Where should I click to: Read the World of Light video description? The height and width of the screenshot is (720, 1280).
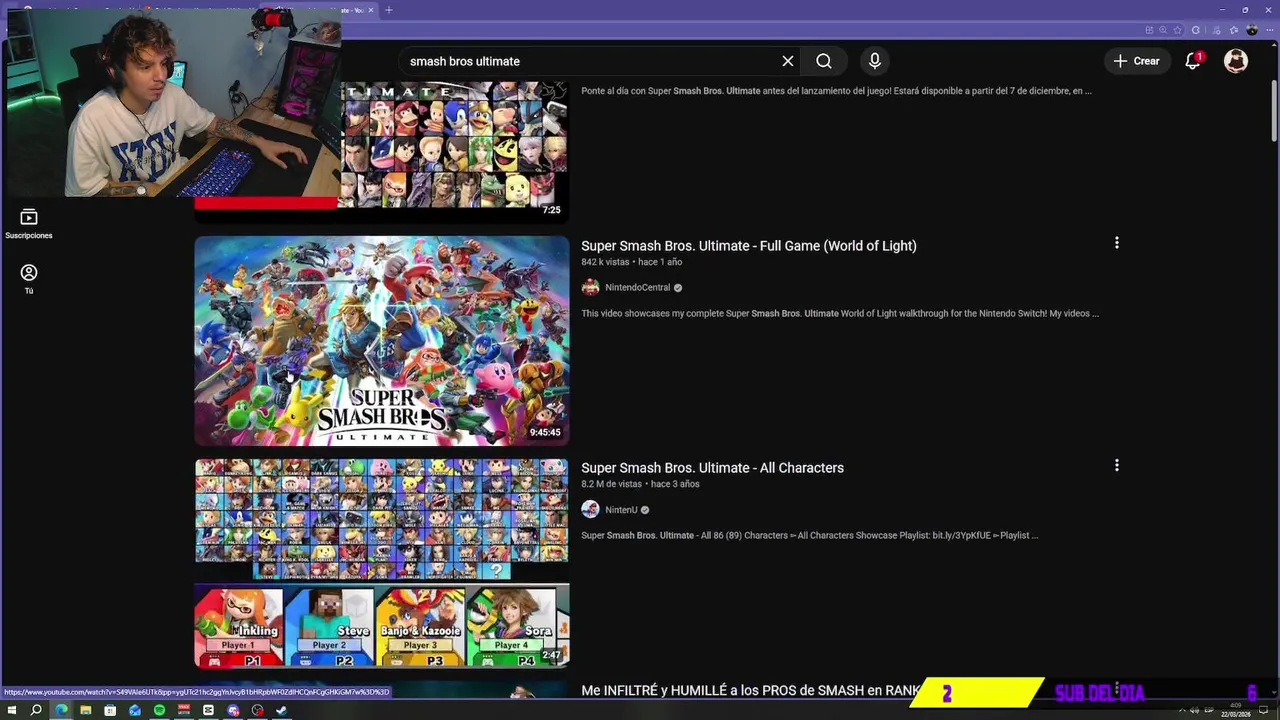pyautogui.click(x=840, y=314)
